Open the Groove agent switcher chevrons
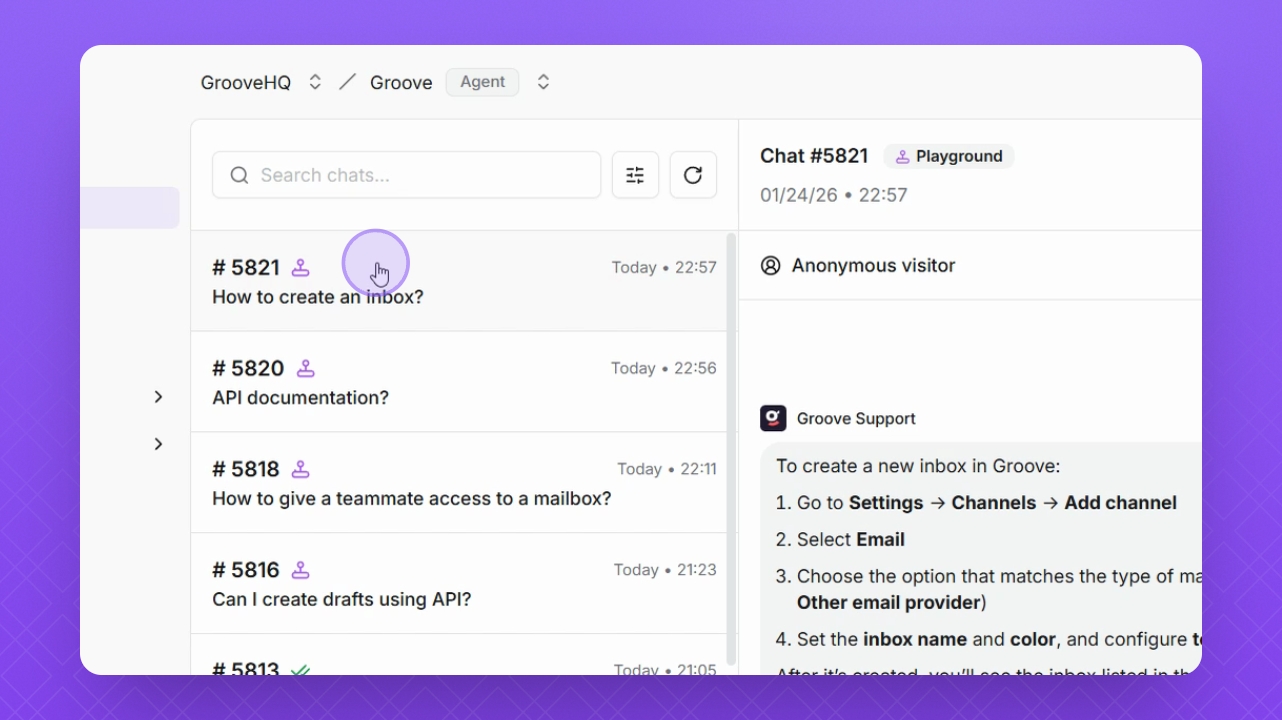 pos(543,82)
